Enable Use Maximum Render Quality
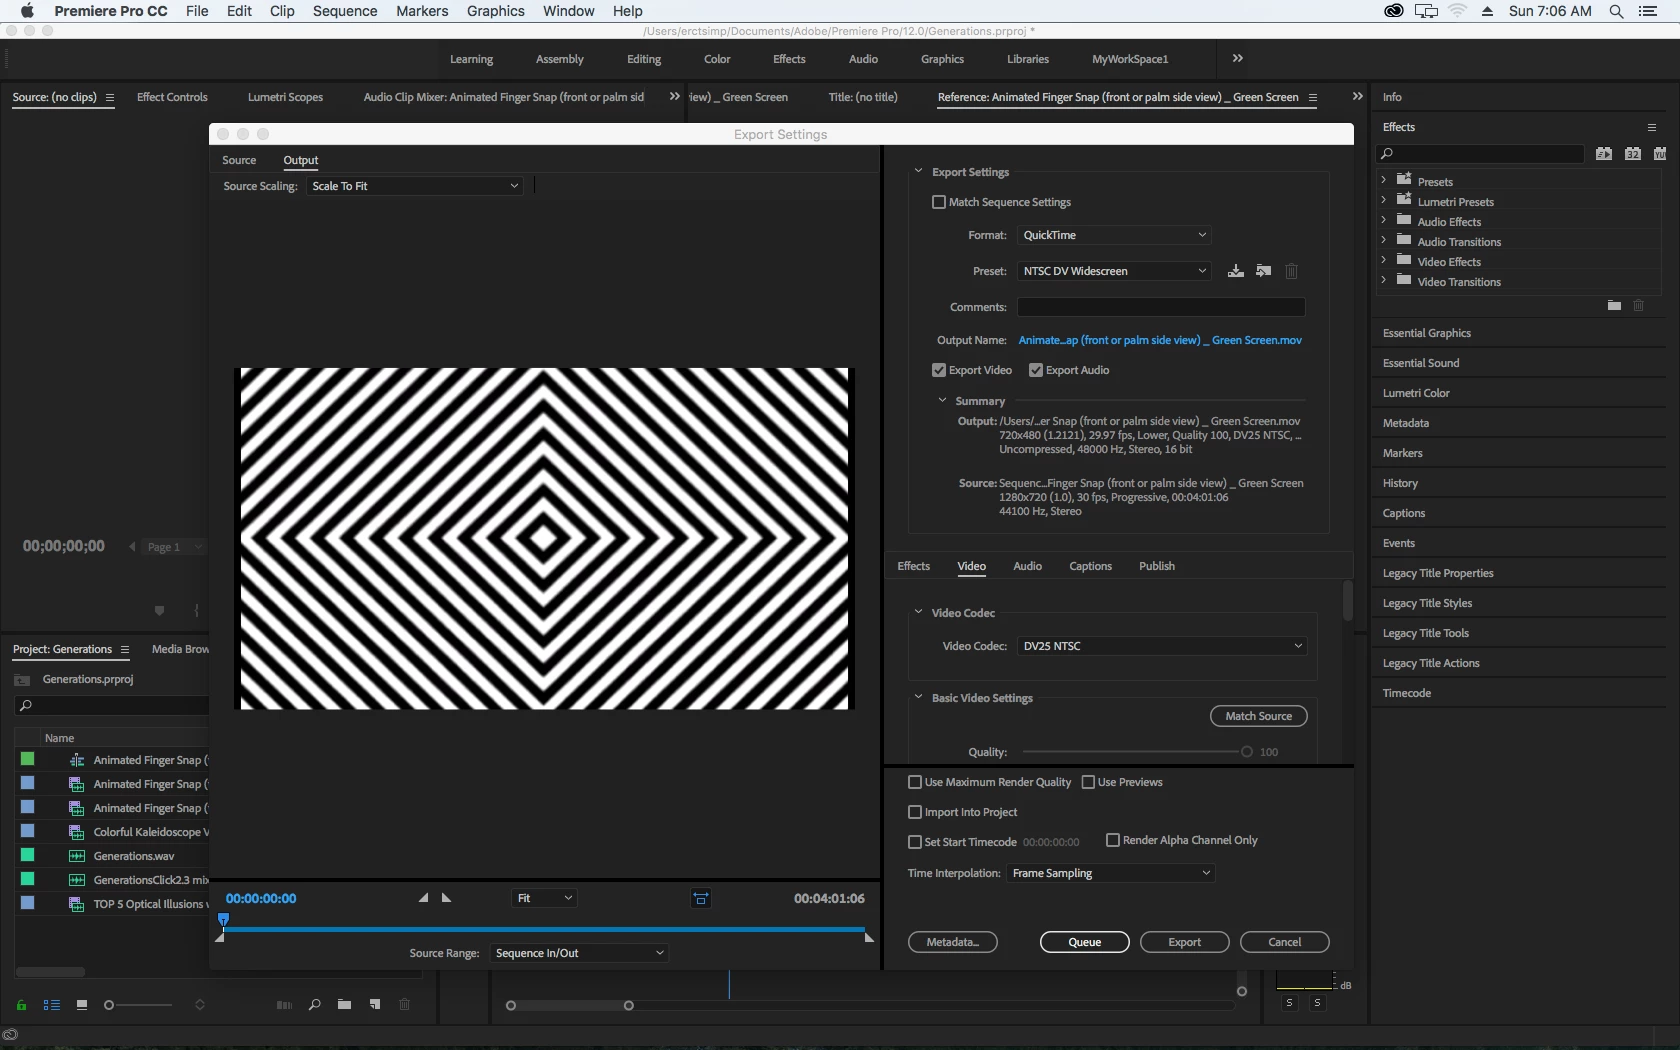Screen dimensions: 1680x1050 click(914, 782)
